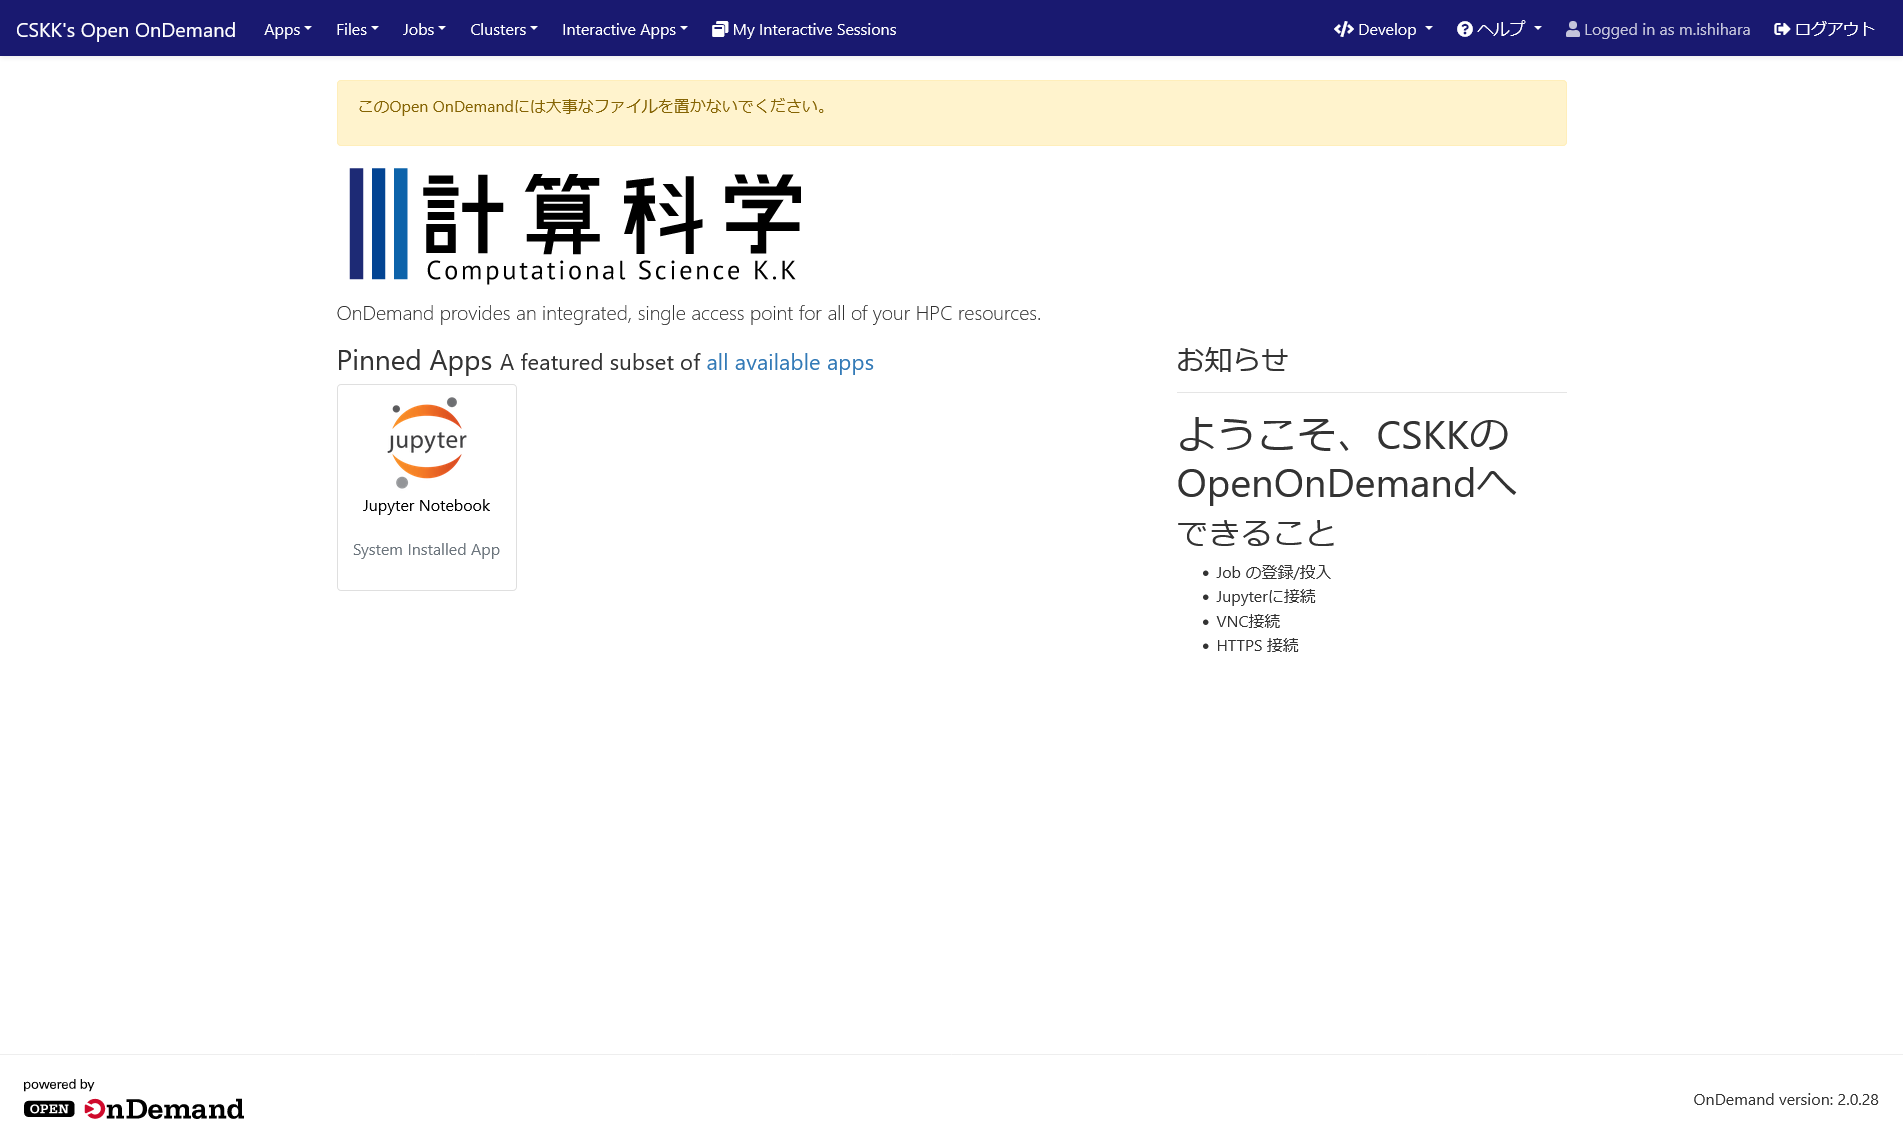Click 'Logged in as m.ishihara' text

point(1667,29)
